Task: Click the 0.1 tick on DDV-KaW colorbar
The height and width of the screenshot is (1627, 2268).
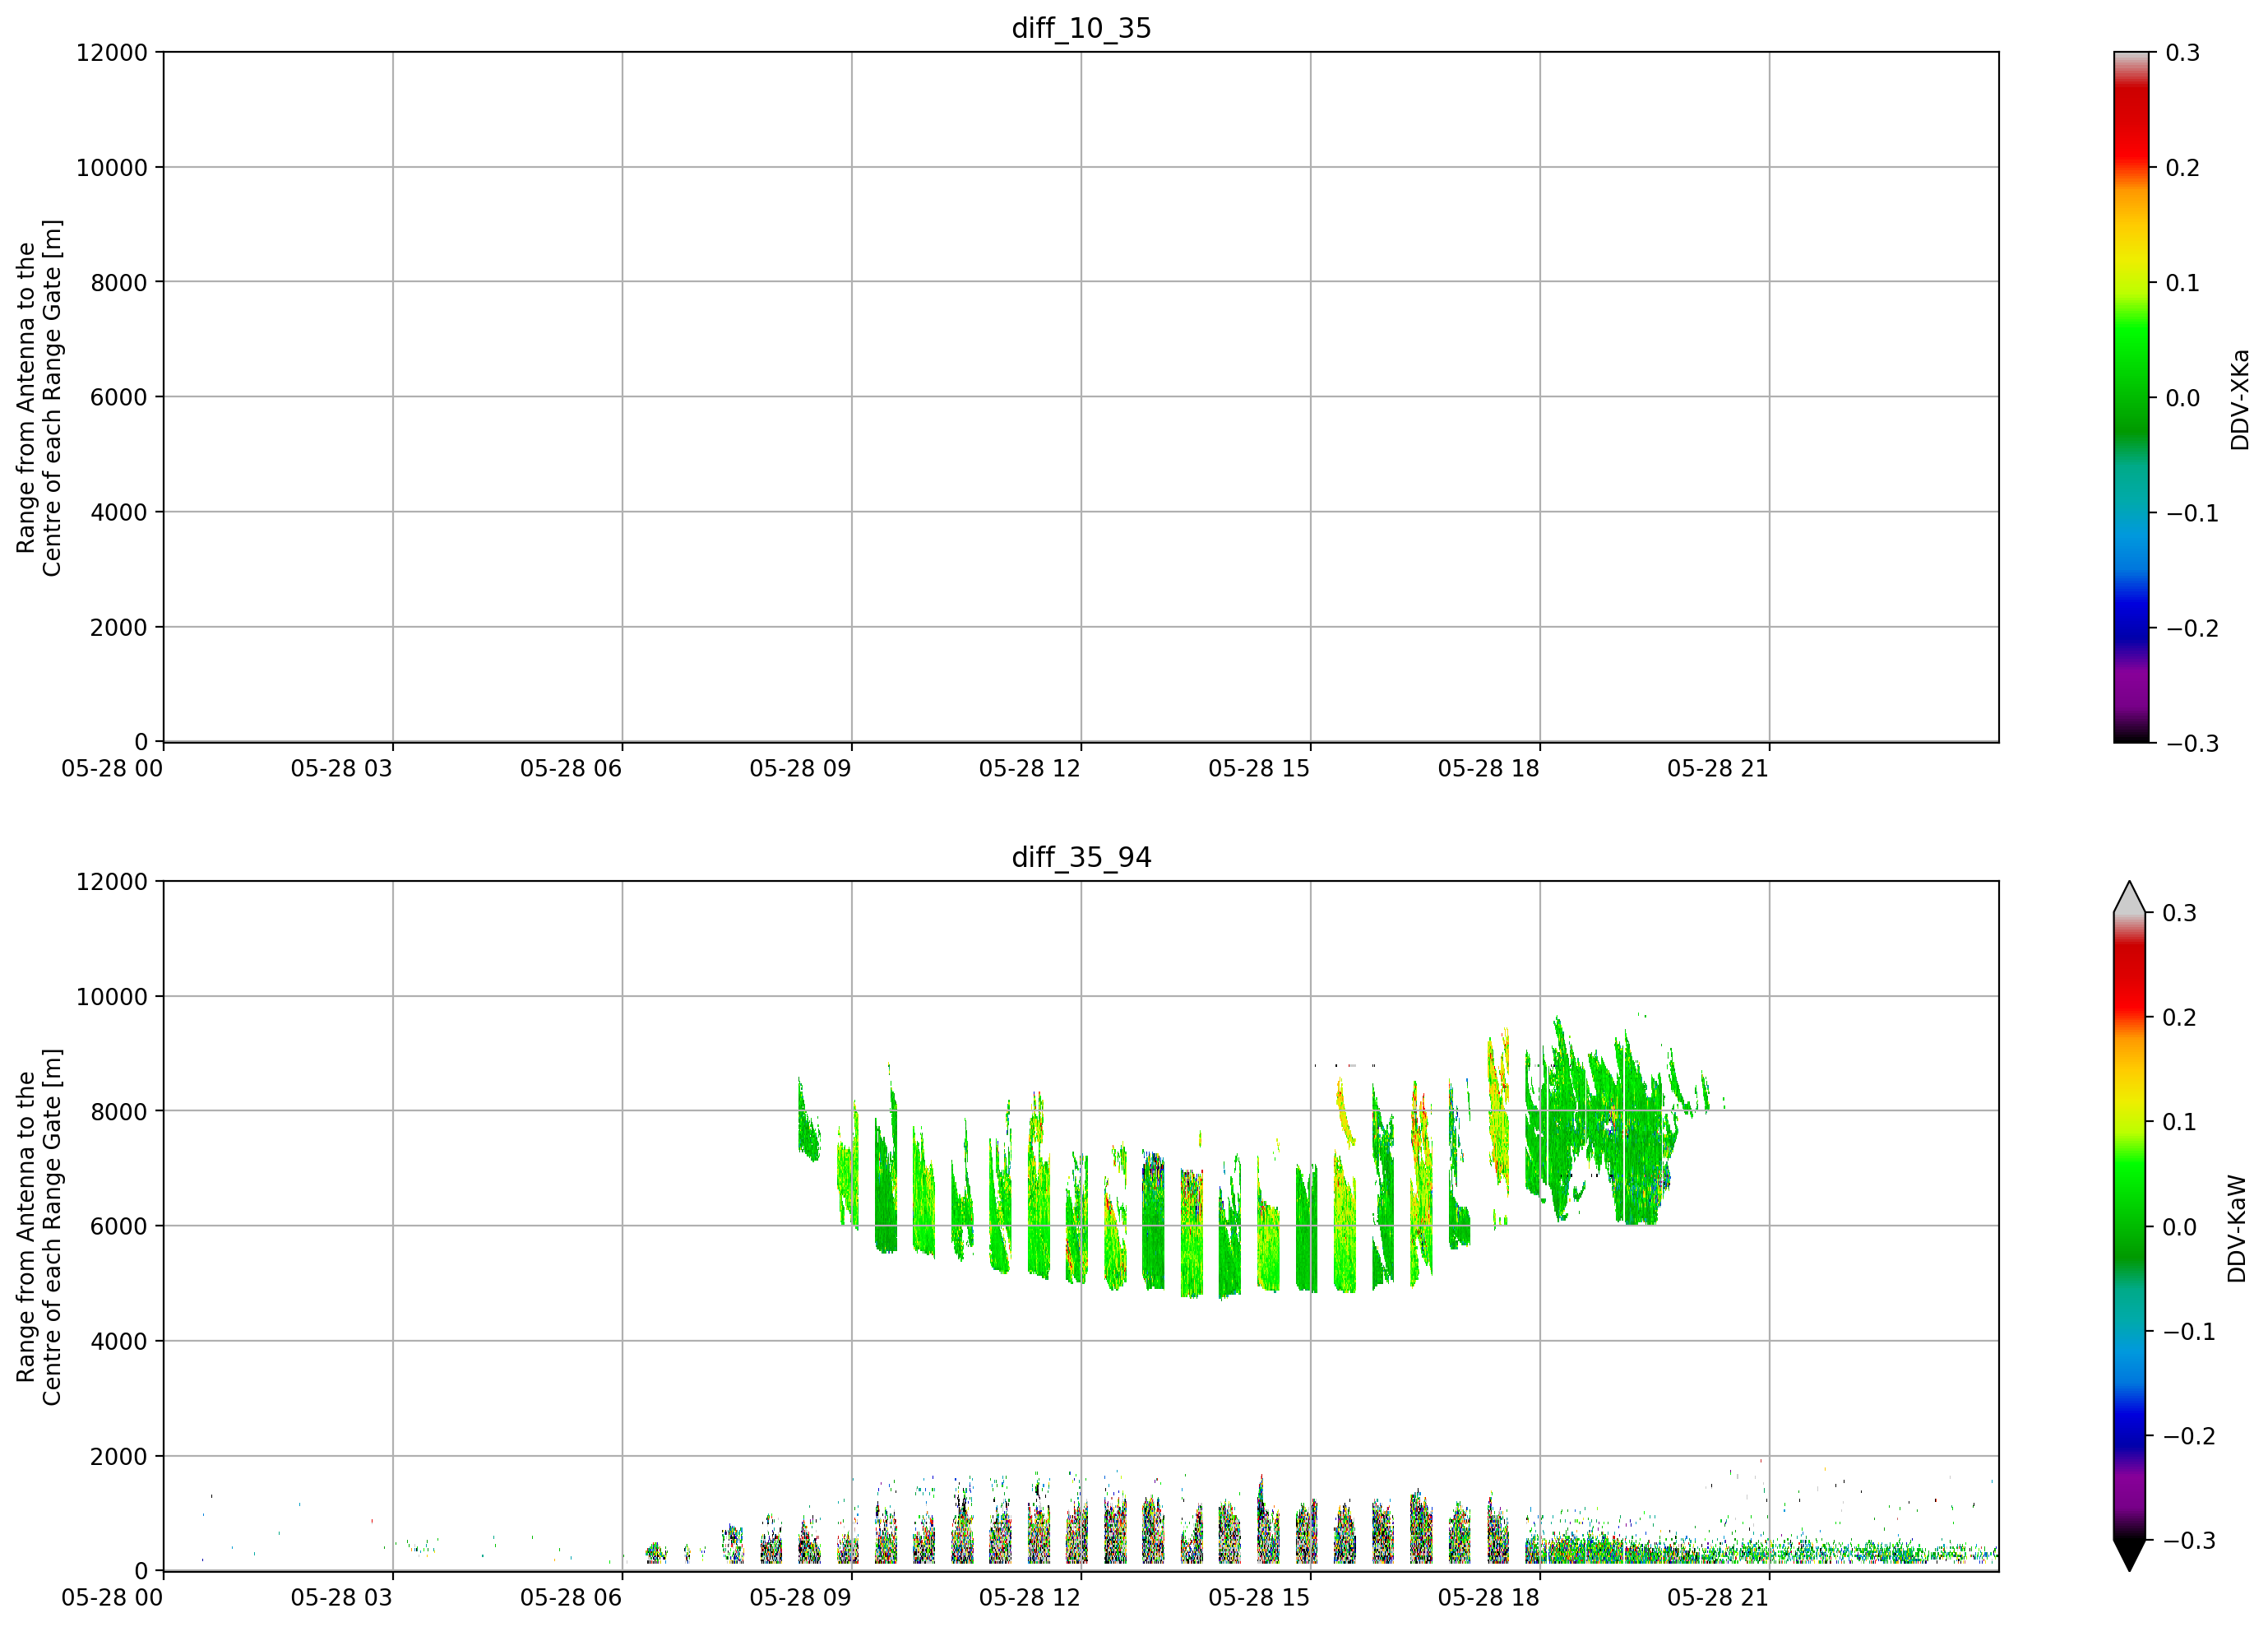Action: click(x=2180, y=1121)
